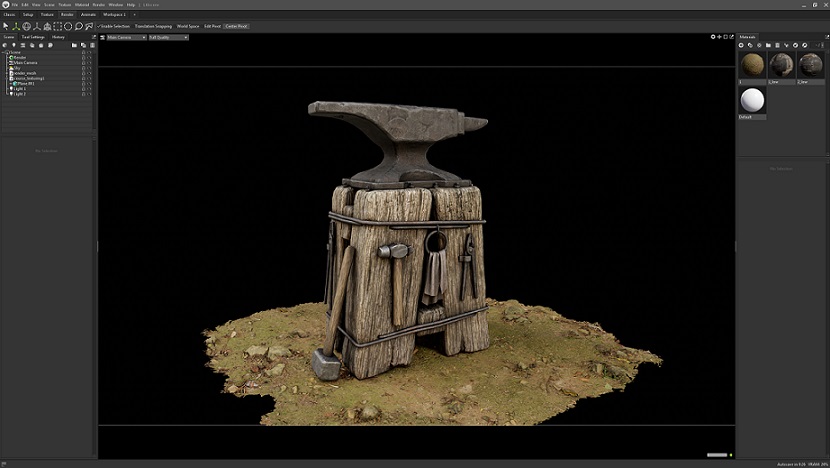Activate the green Translate gizmo tool
Viewport: 830px width, 468px height.
click(16, 26)
